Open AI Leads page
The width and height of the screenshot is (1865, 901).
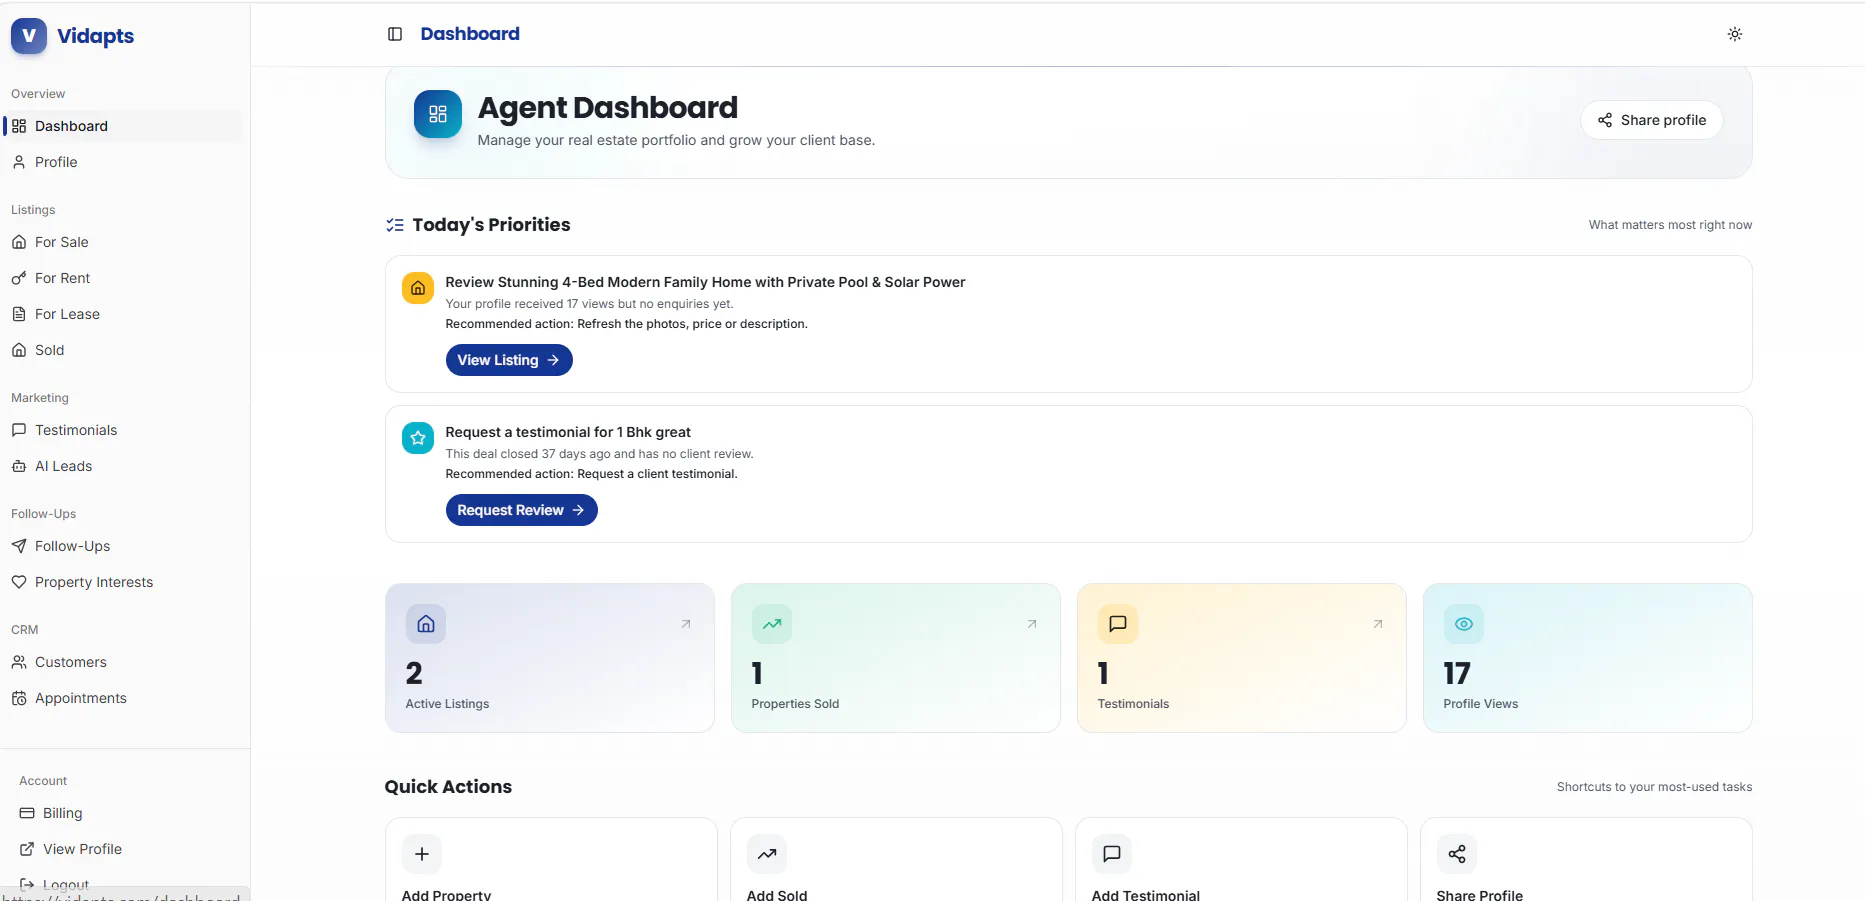click(123, 466)
